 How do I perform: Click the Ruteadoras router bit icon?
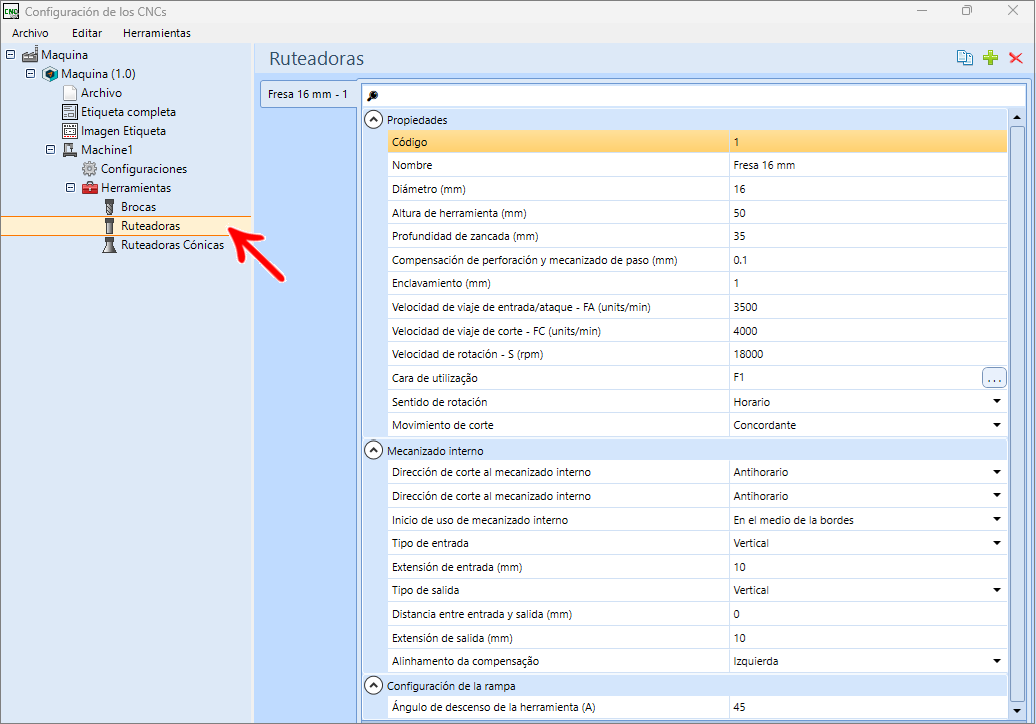click(110, 226)
